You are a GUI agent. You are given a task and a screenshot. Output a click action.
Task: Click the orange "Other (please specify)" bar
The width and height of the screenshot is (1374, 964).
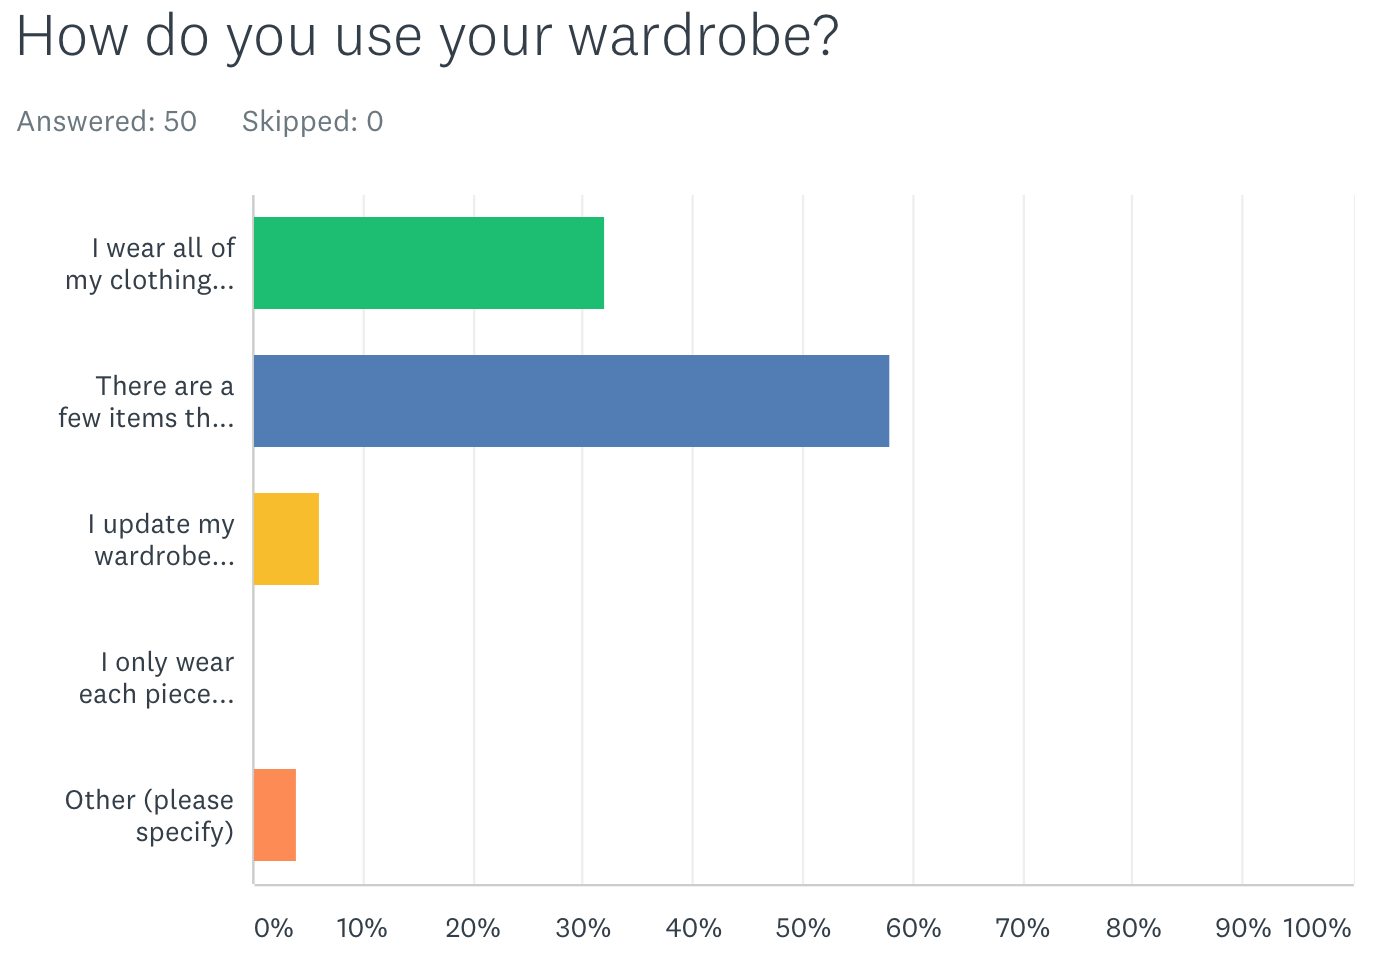point(275,815)
